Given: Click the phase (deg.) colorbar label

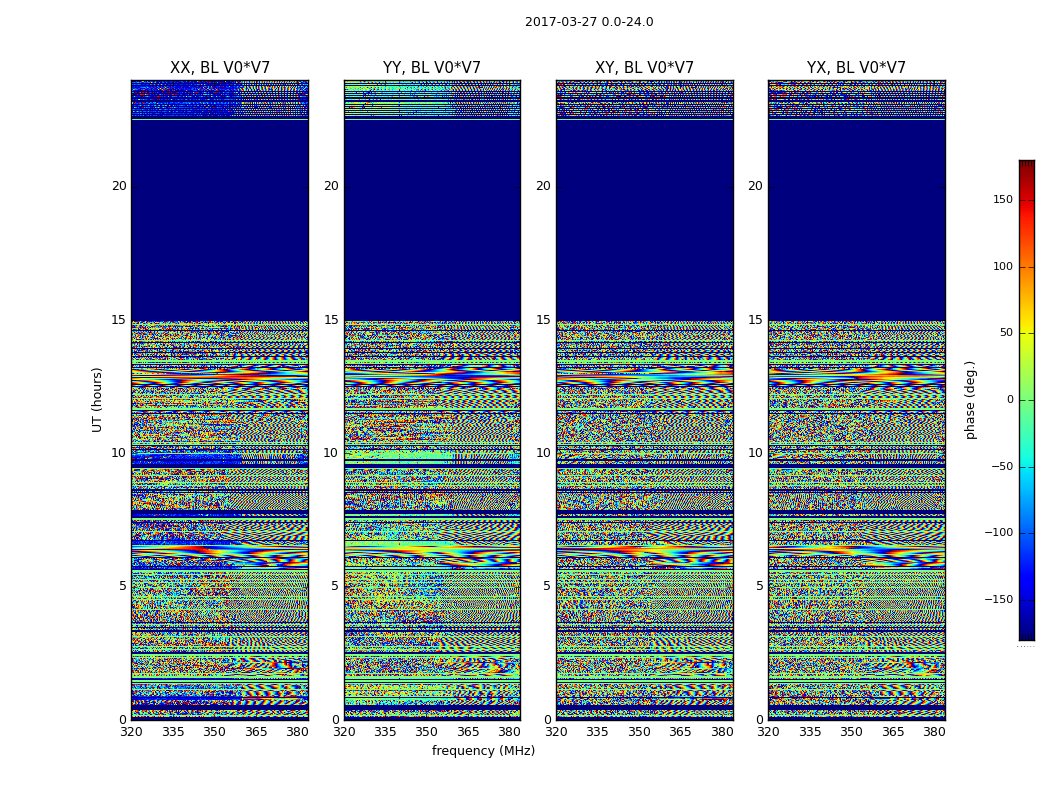Looking at the screenshot, I should (x=971, y=400).
